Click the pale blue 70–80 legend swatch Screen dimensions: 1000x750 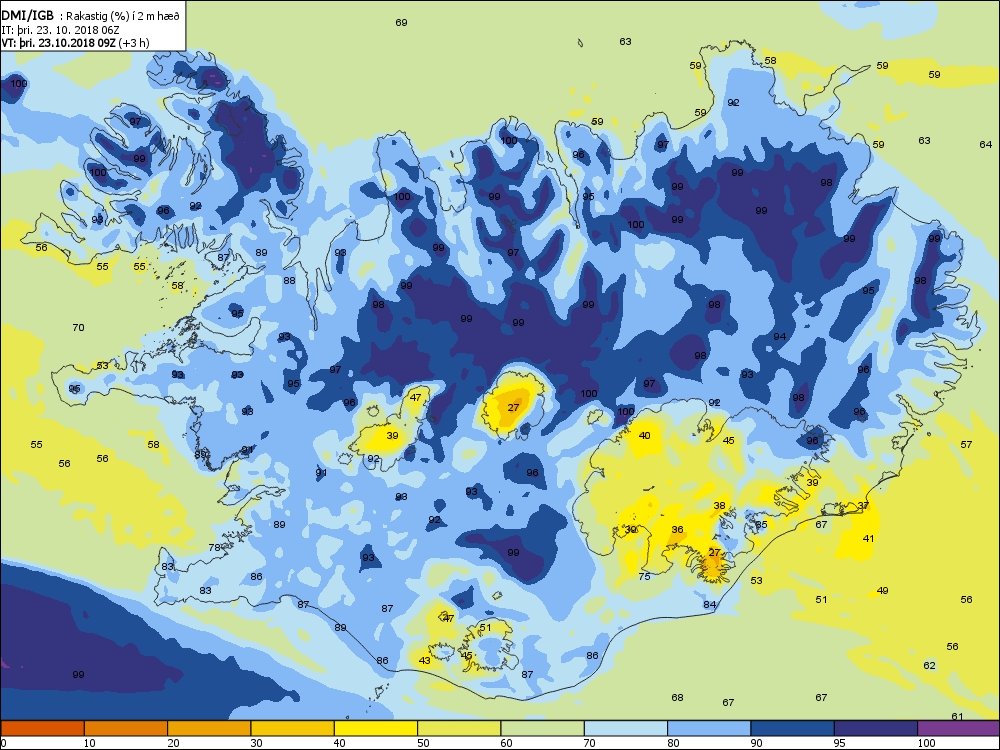(x=626, y=728)
